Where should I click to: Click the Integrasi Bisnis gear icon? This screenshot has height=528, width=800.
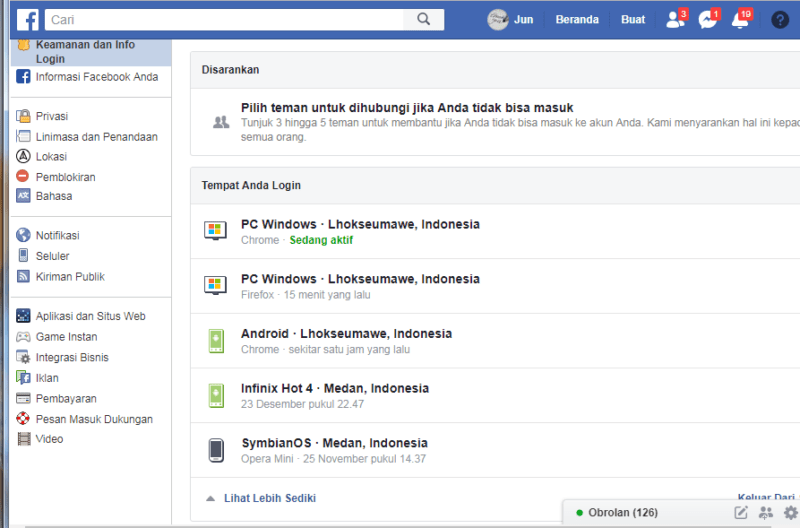pos(23,357)
